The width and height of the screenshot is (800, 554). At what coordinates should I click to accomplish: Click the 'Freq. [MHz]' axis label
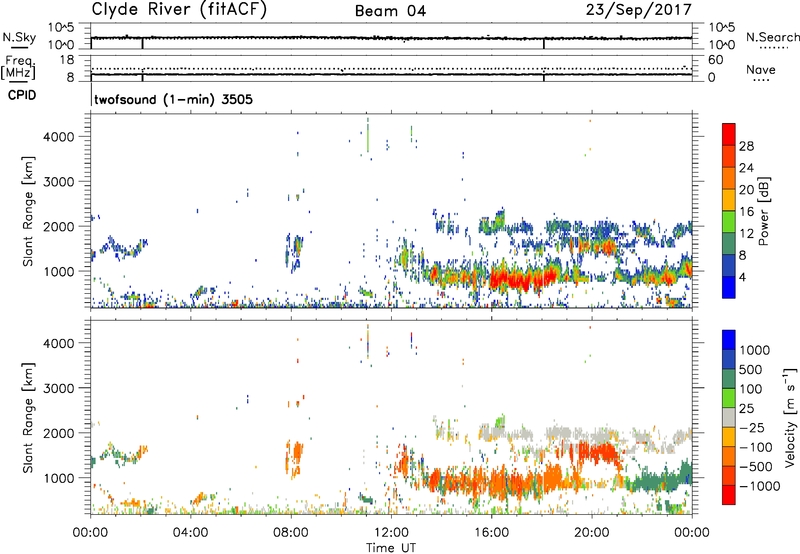[18, 67]
